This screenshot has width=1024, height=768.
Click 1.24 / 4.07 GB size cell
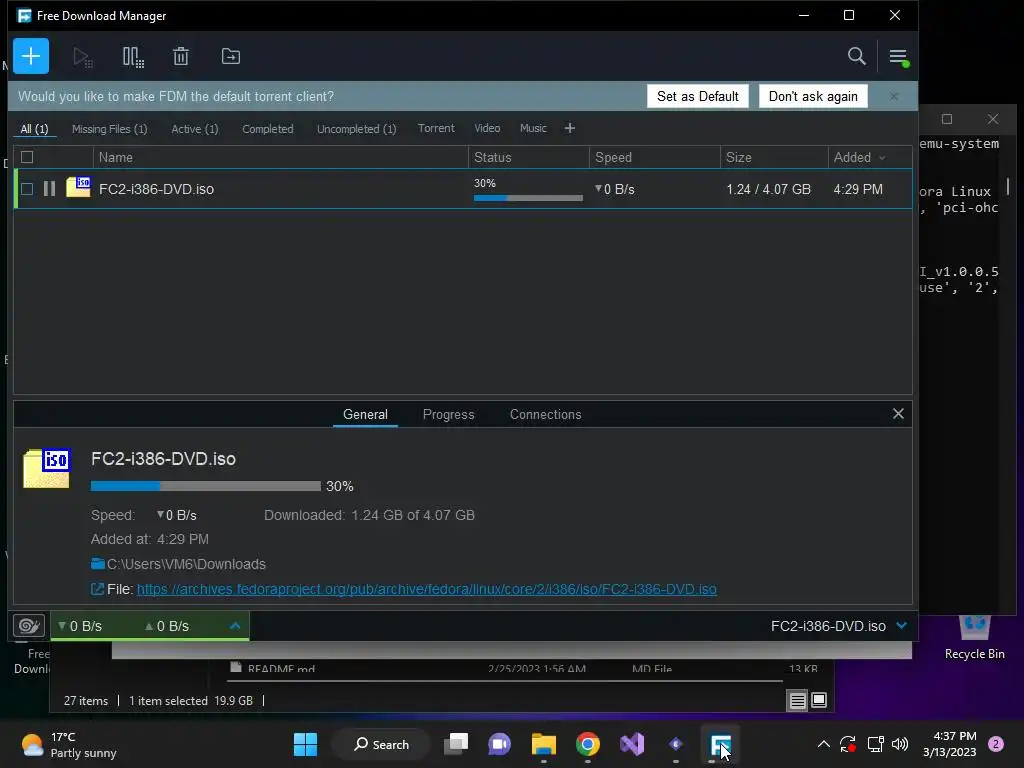click(768, 189)
